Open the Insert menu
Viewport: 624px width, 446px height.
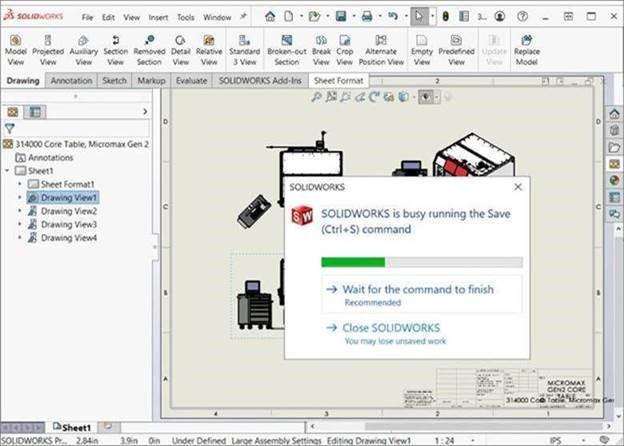coord(158,17)
